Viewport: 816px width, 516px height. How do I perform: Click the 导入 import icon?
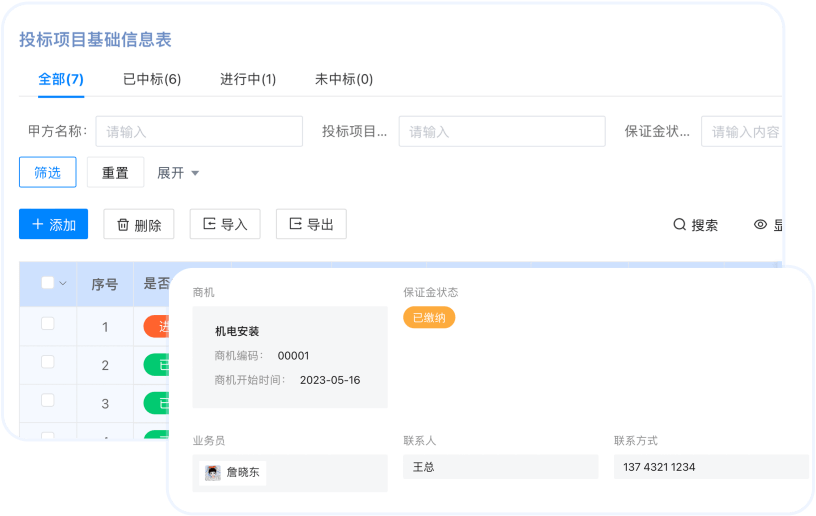coord(209,225)
